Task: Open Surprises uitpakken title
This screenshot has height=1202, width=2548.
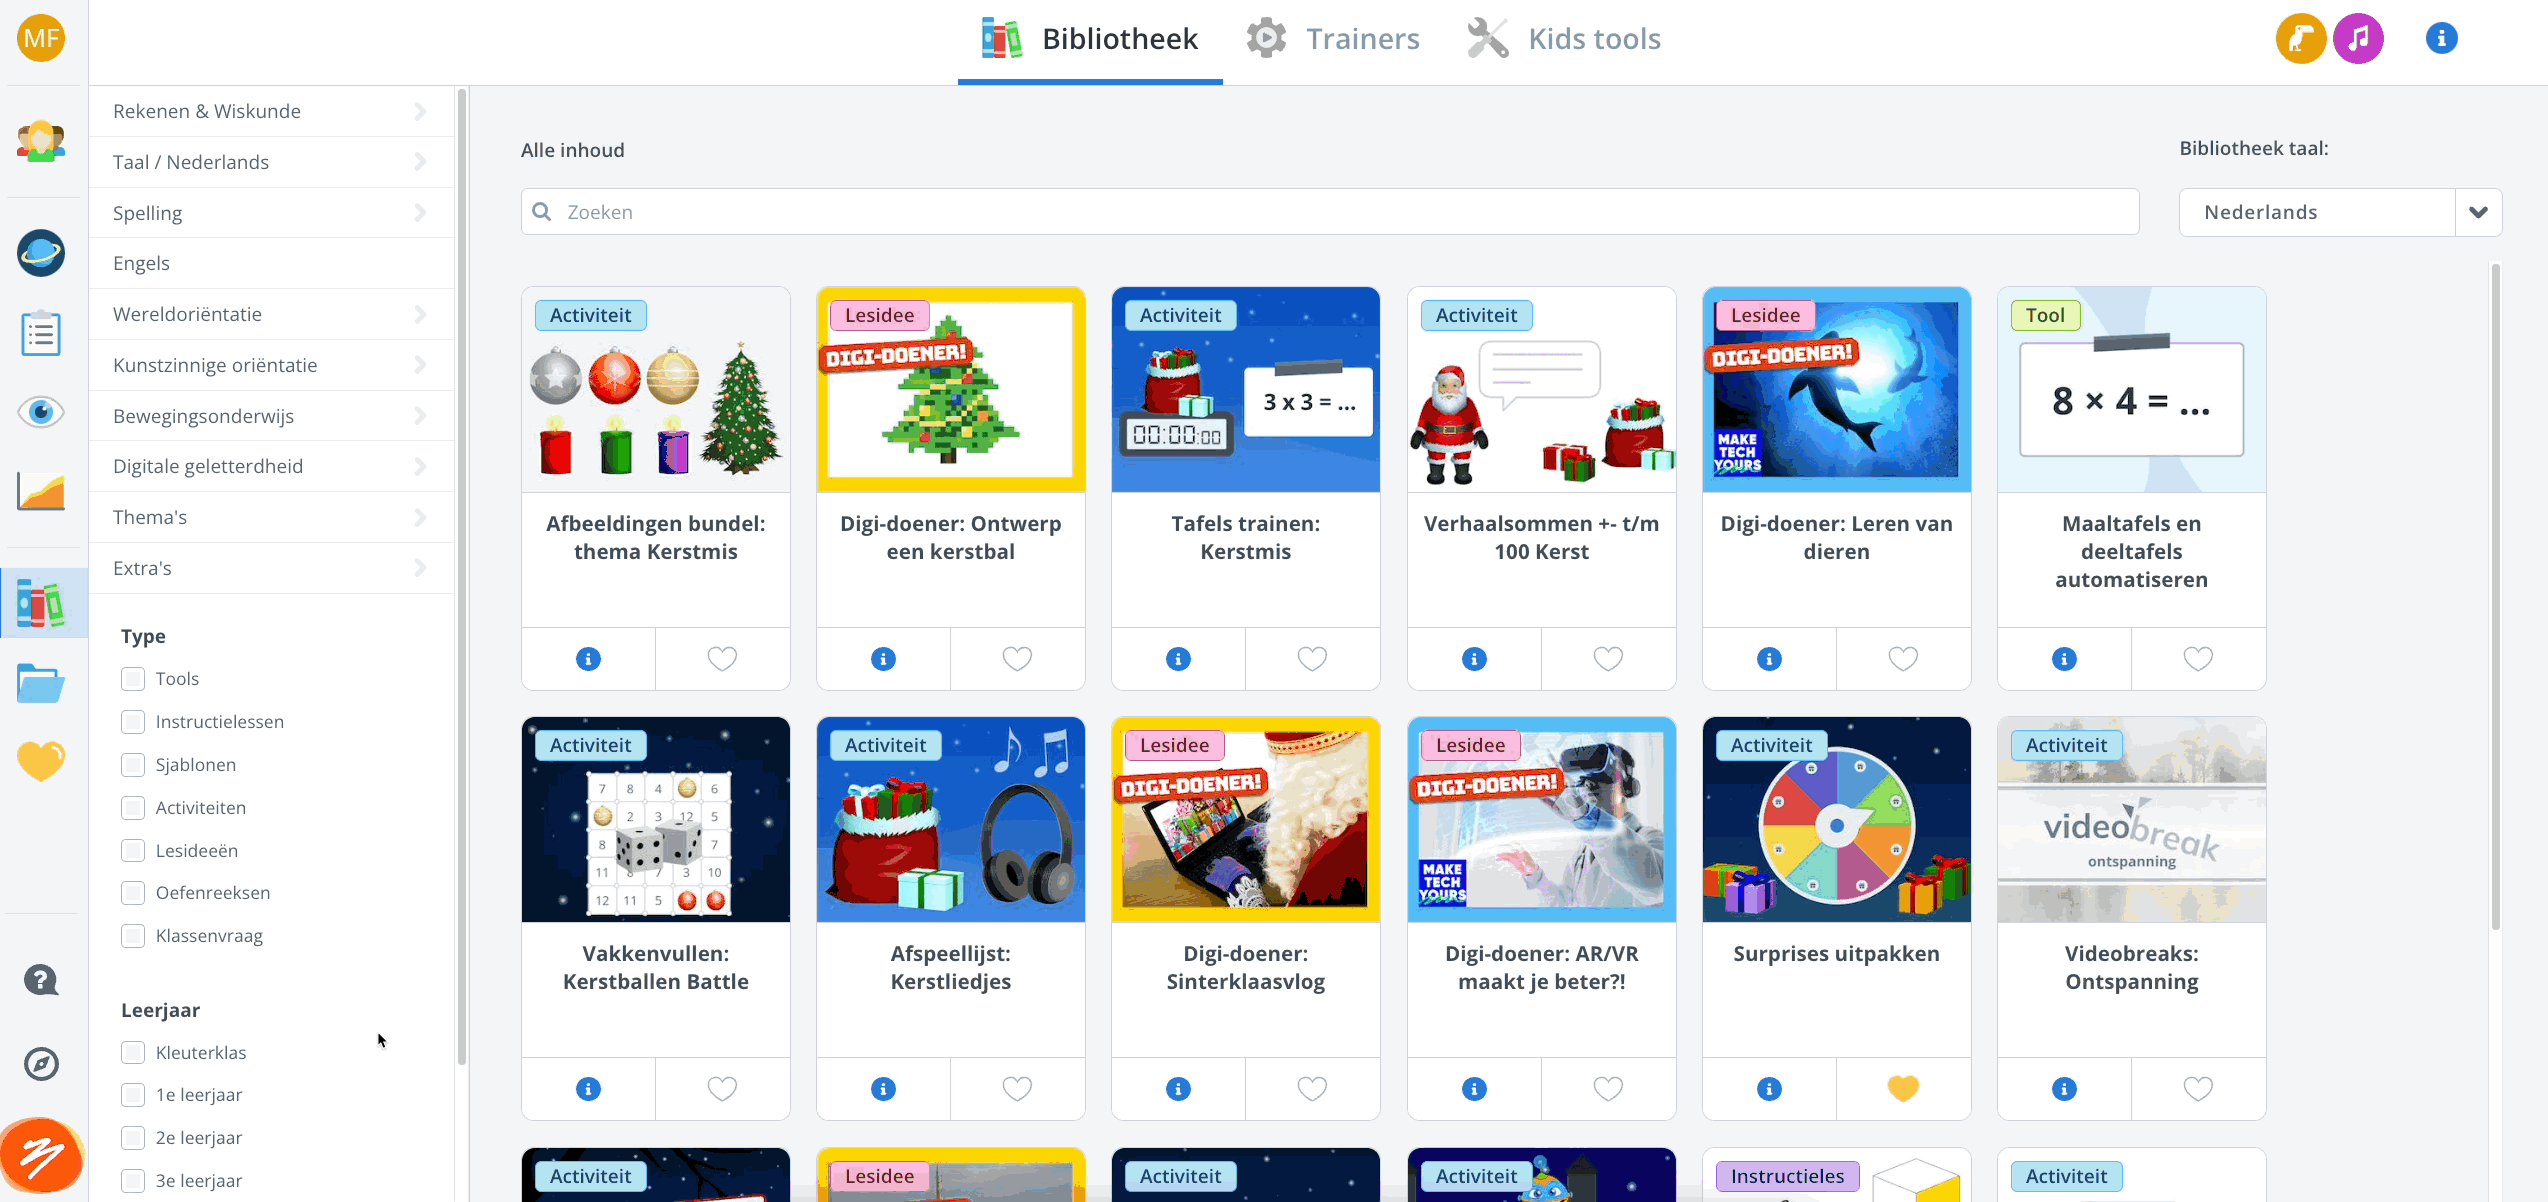Action: [x=1836, y=954]
